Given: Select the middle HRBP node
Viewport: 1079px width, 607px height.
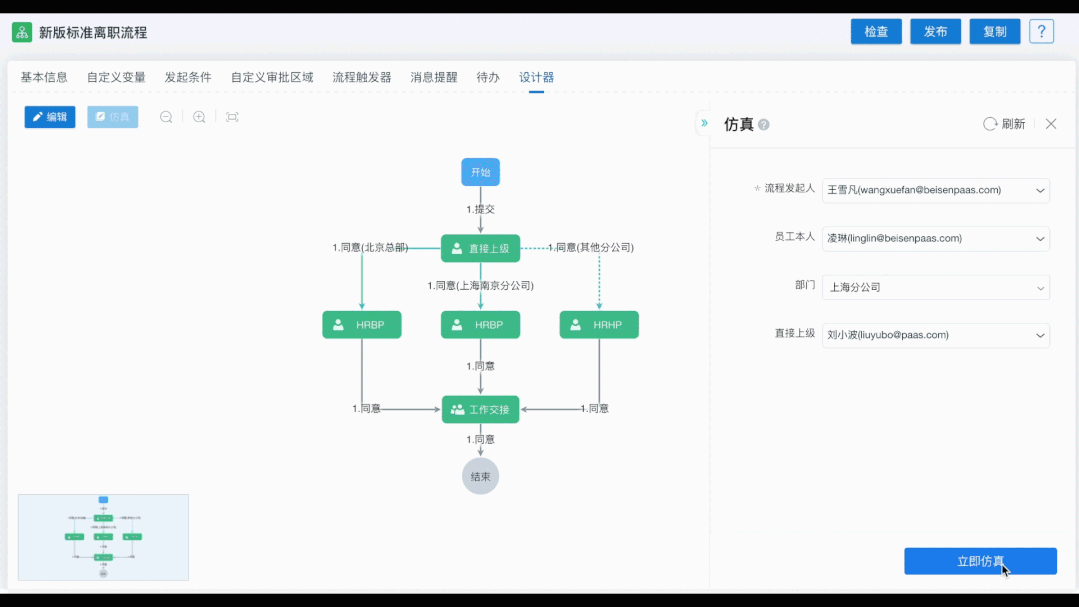Looking at the screenshot, I should (480, 325).
